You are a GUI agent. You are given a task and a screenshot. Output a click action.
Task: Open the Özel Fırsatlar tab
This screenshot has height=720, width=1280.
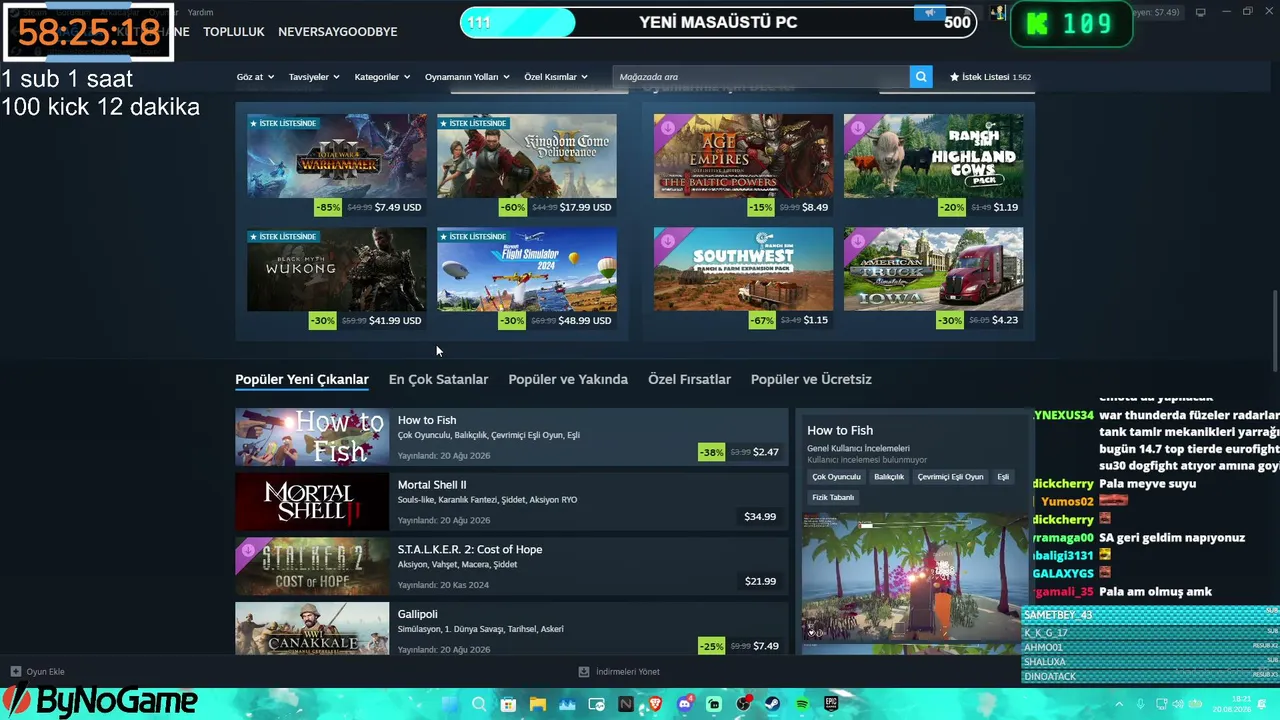(689, 379)
